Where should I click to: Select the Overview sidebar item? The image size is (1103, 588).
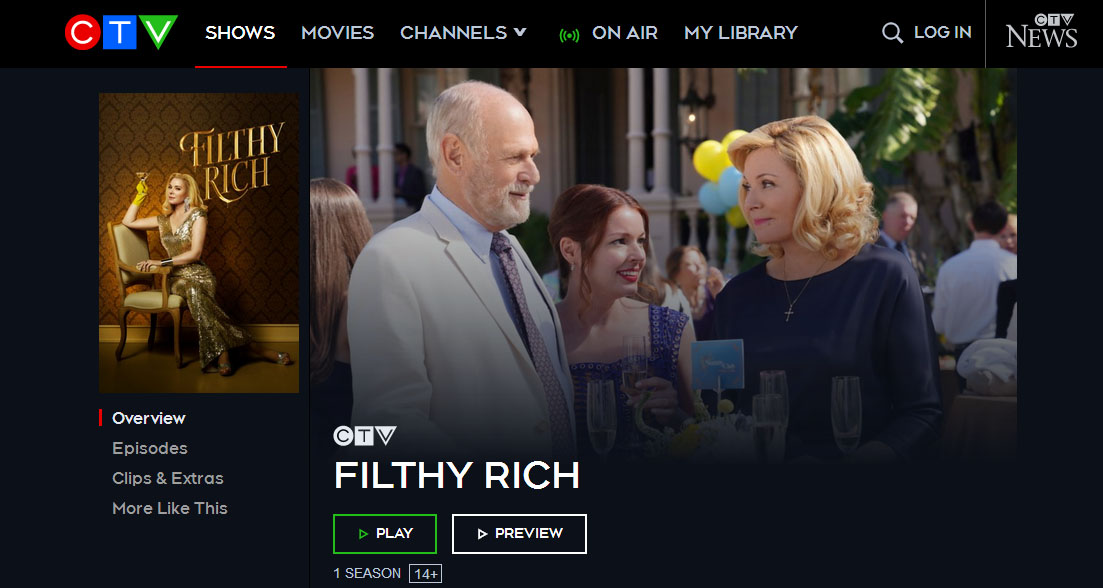point(148,418)
